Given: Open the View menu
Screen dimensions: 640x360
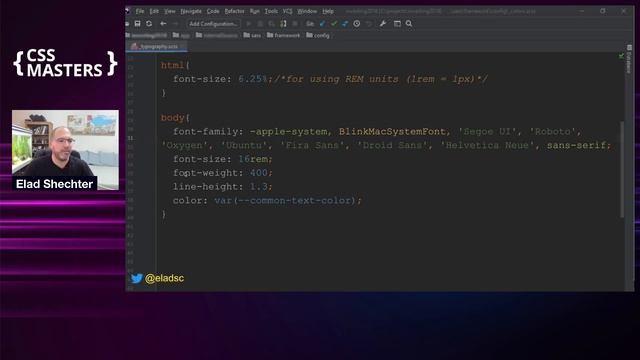Looking at the screenshot, I should pyautogui.click(x=170, y=11).
